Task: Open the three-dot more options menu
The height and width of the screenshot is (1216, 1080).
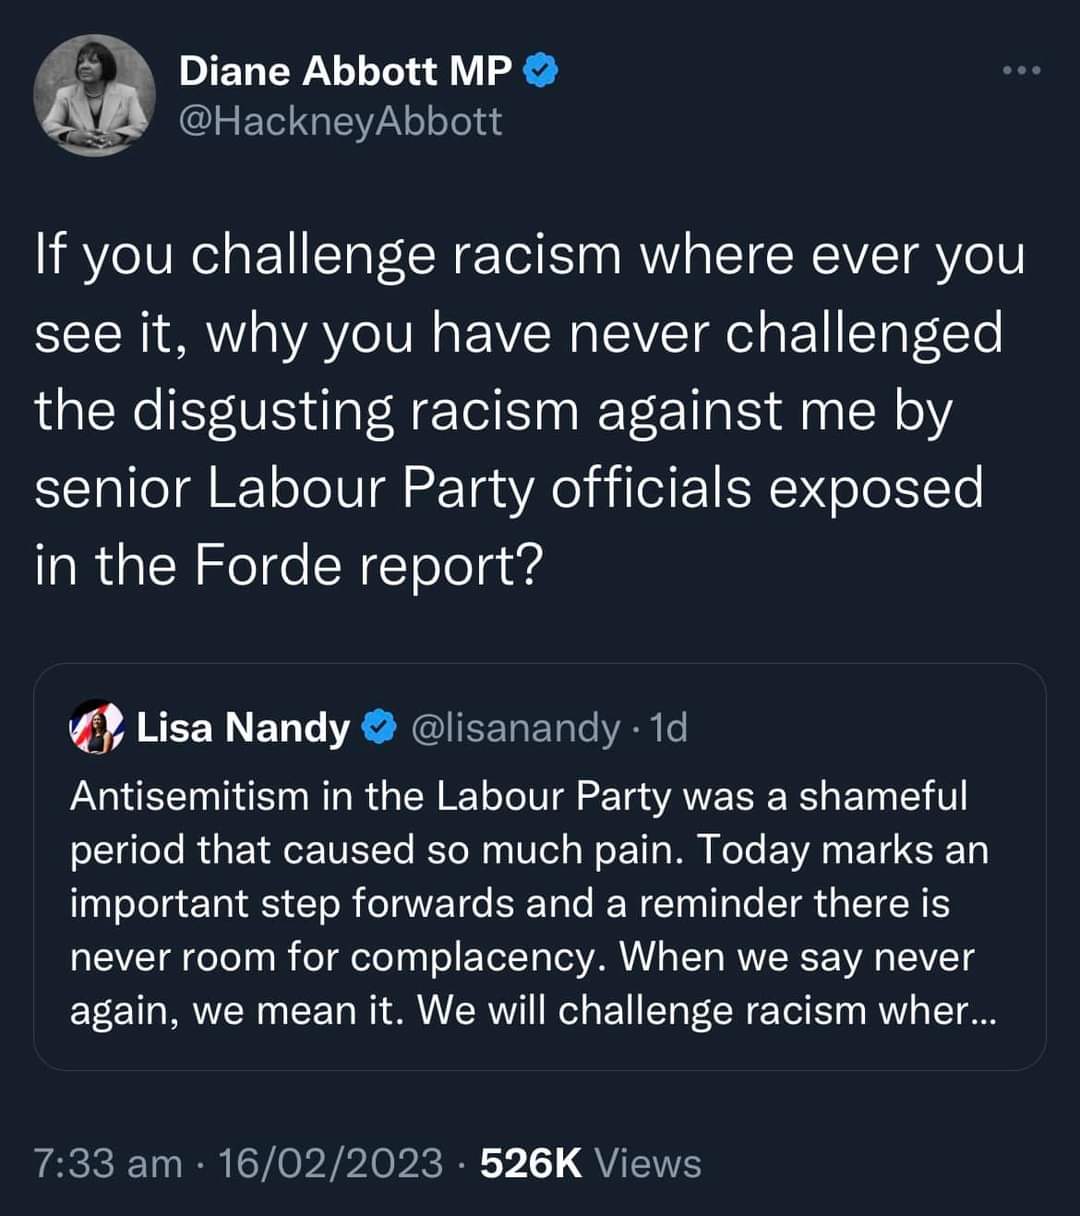Action: pos(1023,70)
